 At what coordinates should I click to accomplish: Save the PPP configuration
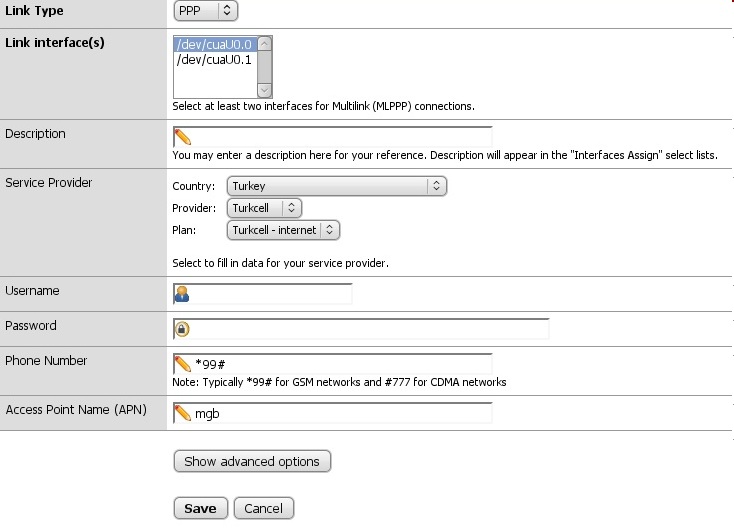pos(200,508)
